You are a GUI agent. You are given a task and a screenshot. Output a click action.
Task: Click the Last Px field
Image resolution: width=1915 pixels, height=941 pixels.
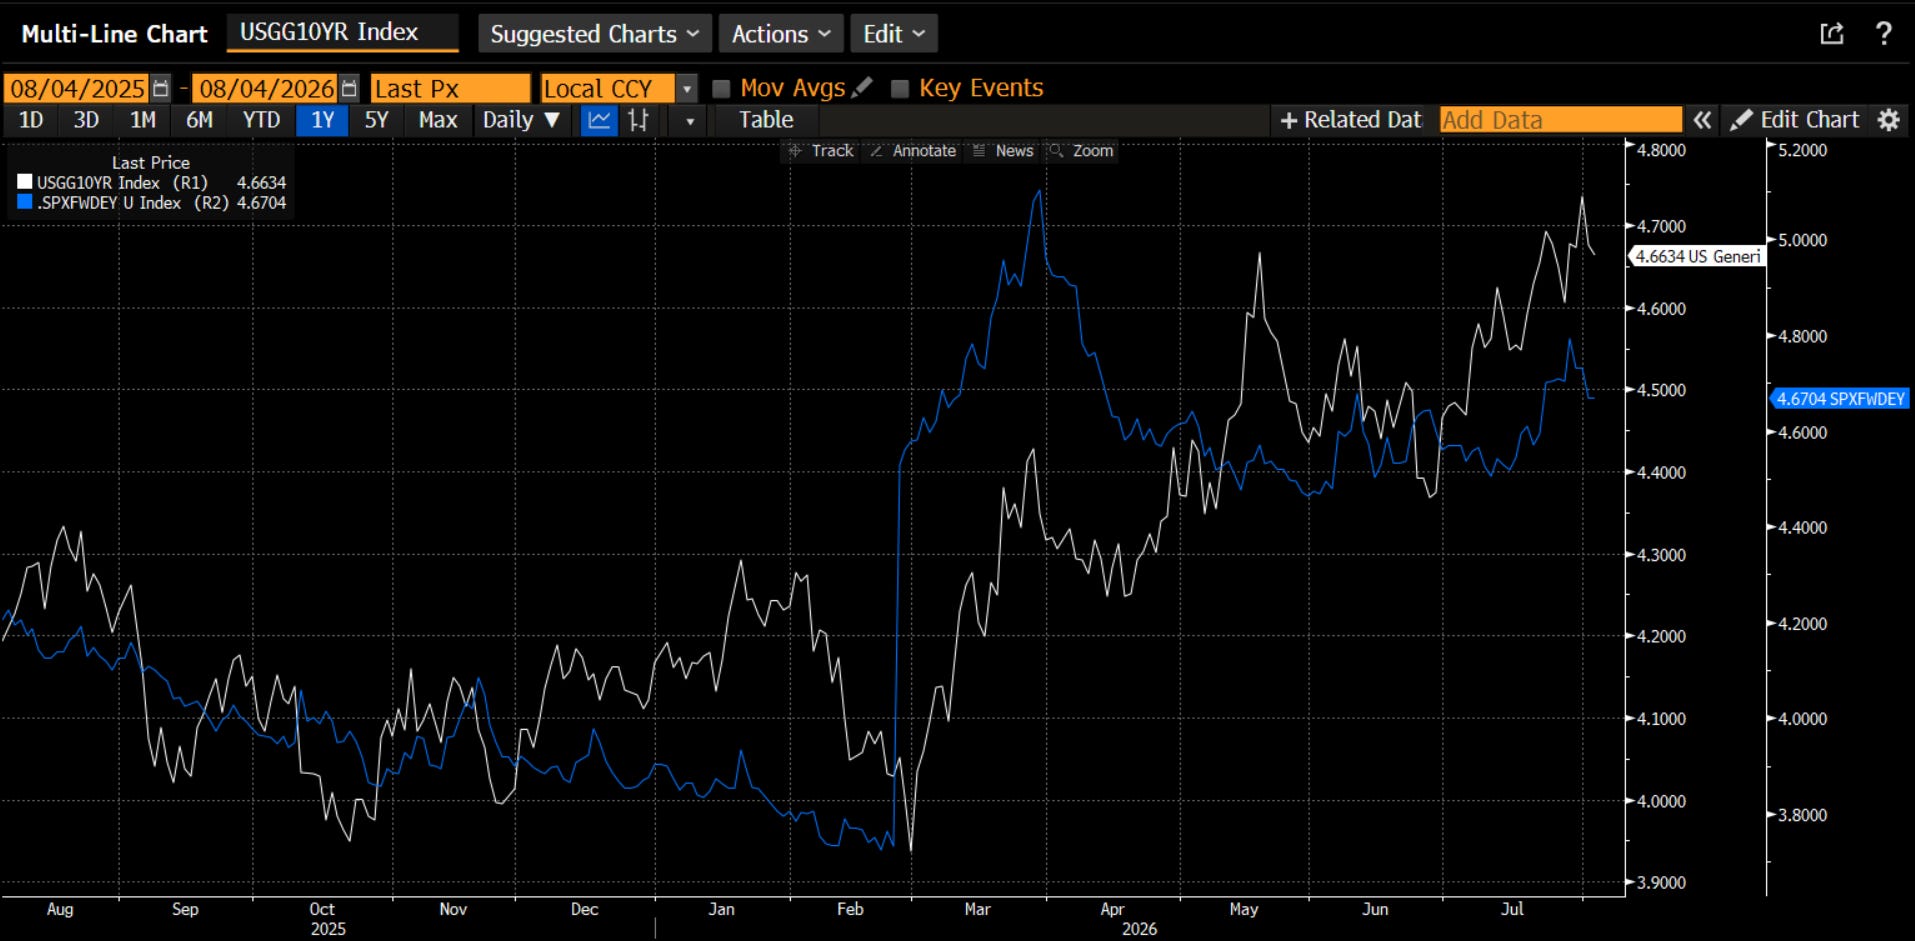tap(450, 89)
